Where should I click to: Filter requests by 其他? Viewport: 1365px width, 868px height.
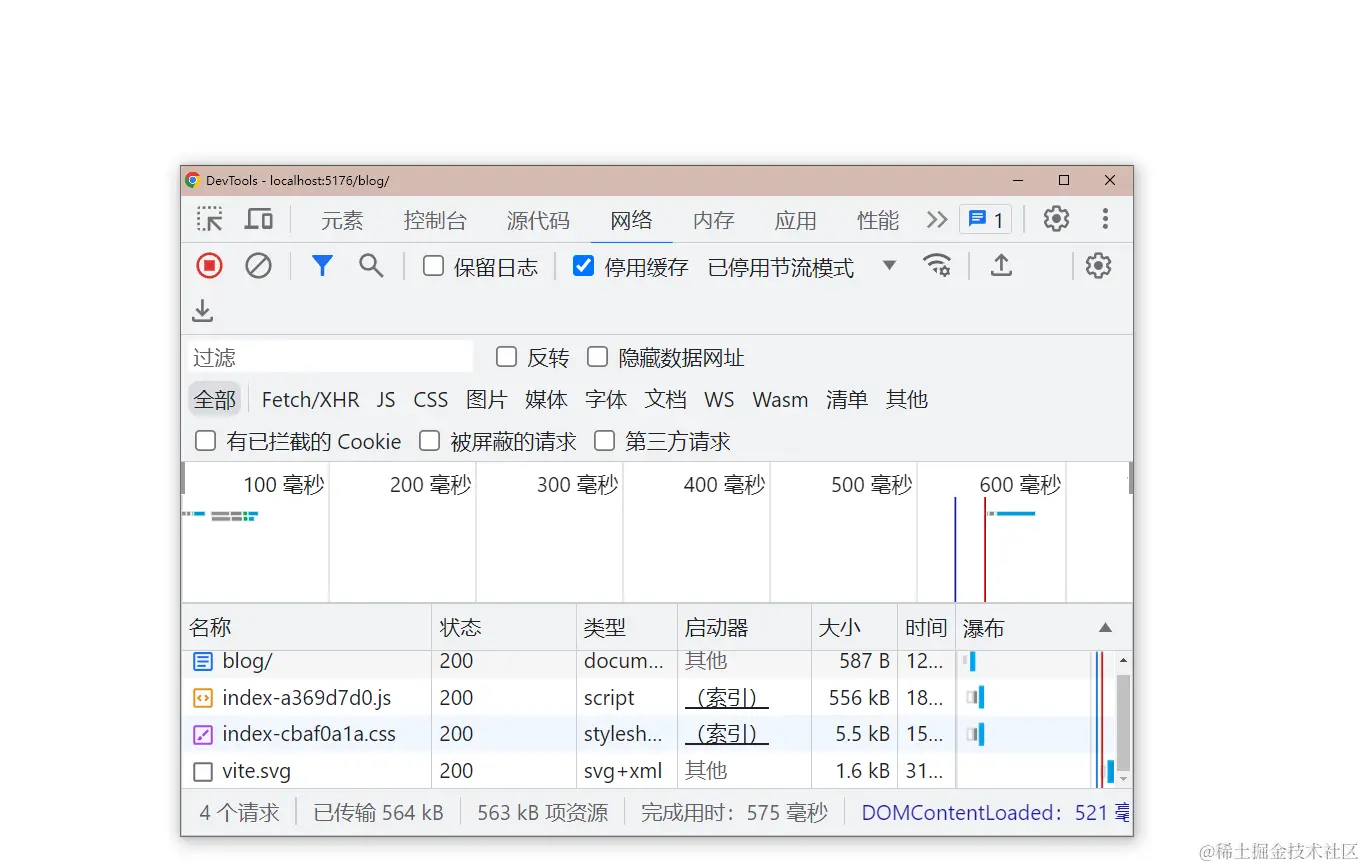pos(907,399)
